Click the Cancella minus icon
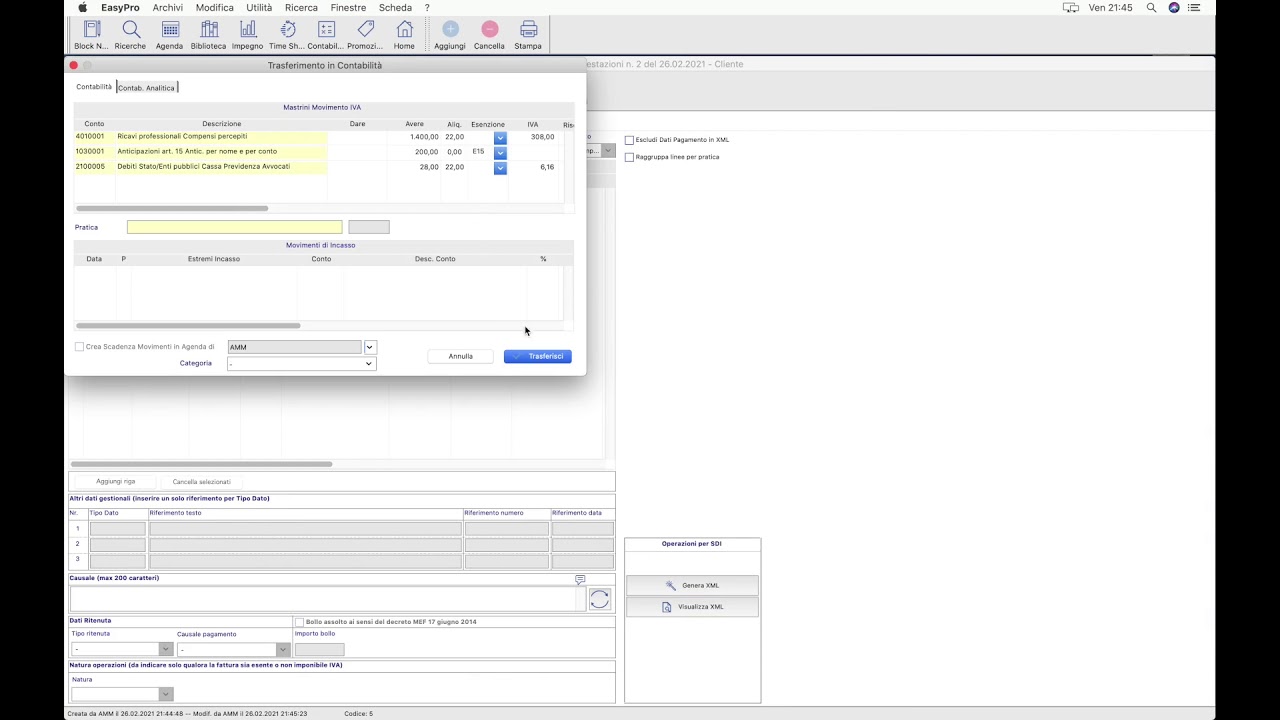 click(489, 35)
